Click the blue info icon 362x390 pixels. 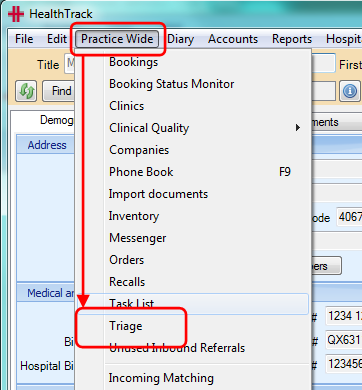[349, 91]
